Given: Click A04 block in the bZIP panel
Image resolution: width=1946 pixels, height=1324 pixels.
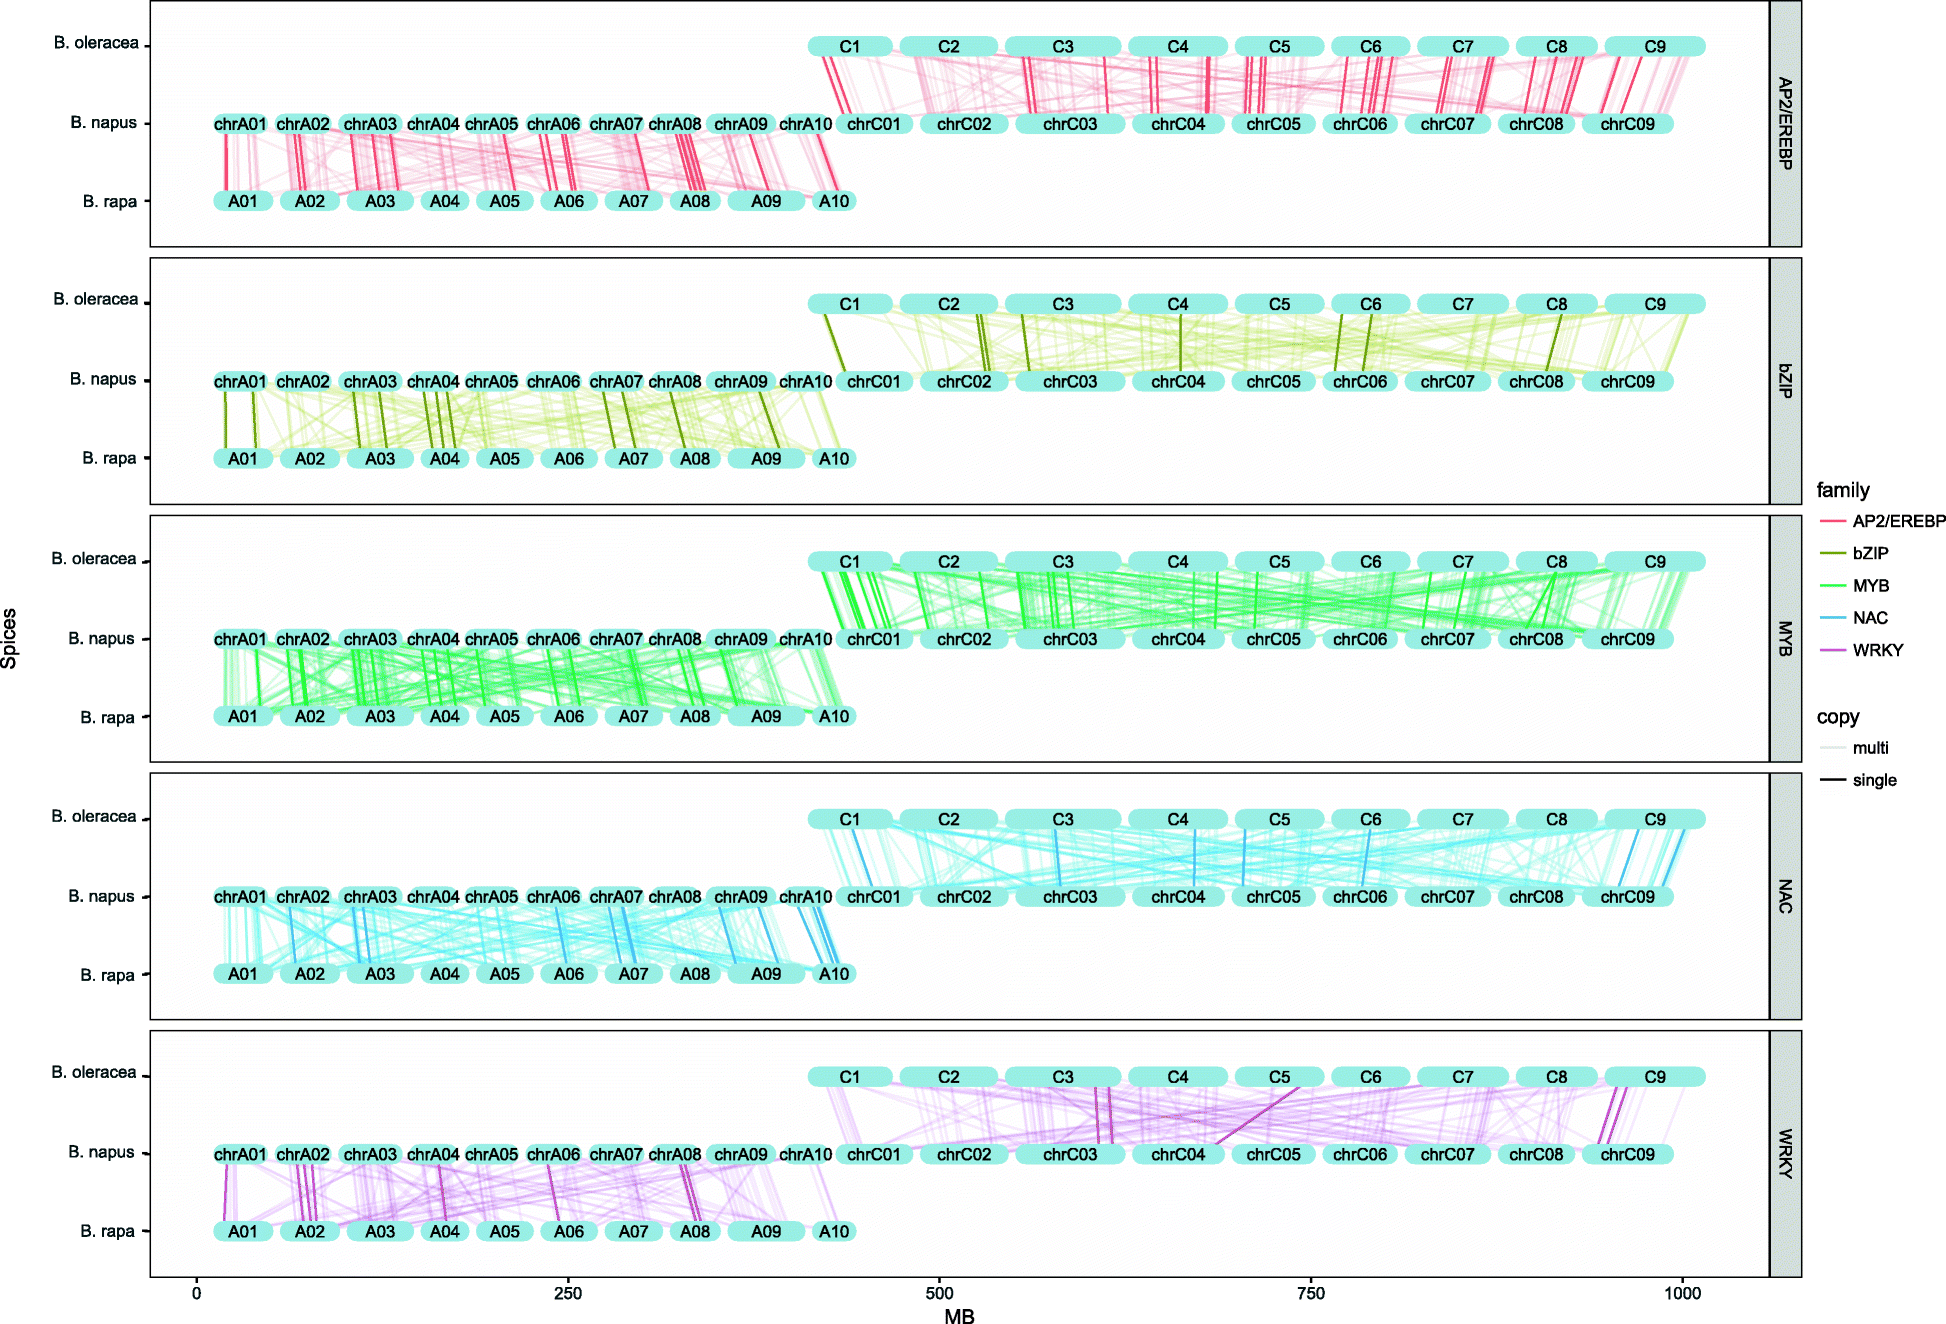Looking at the screenshot, I should point(445,459).
